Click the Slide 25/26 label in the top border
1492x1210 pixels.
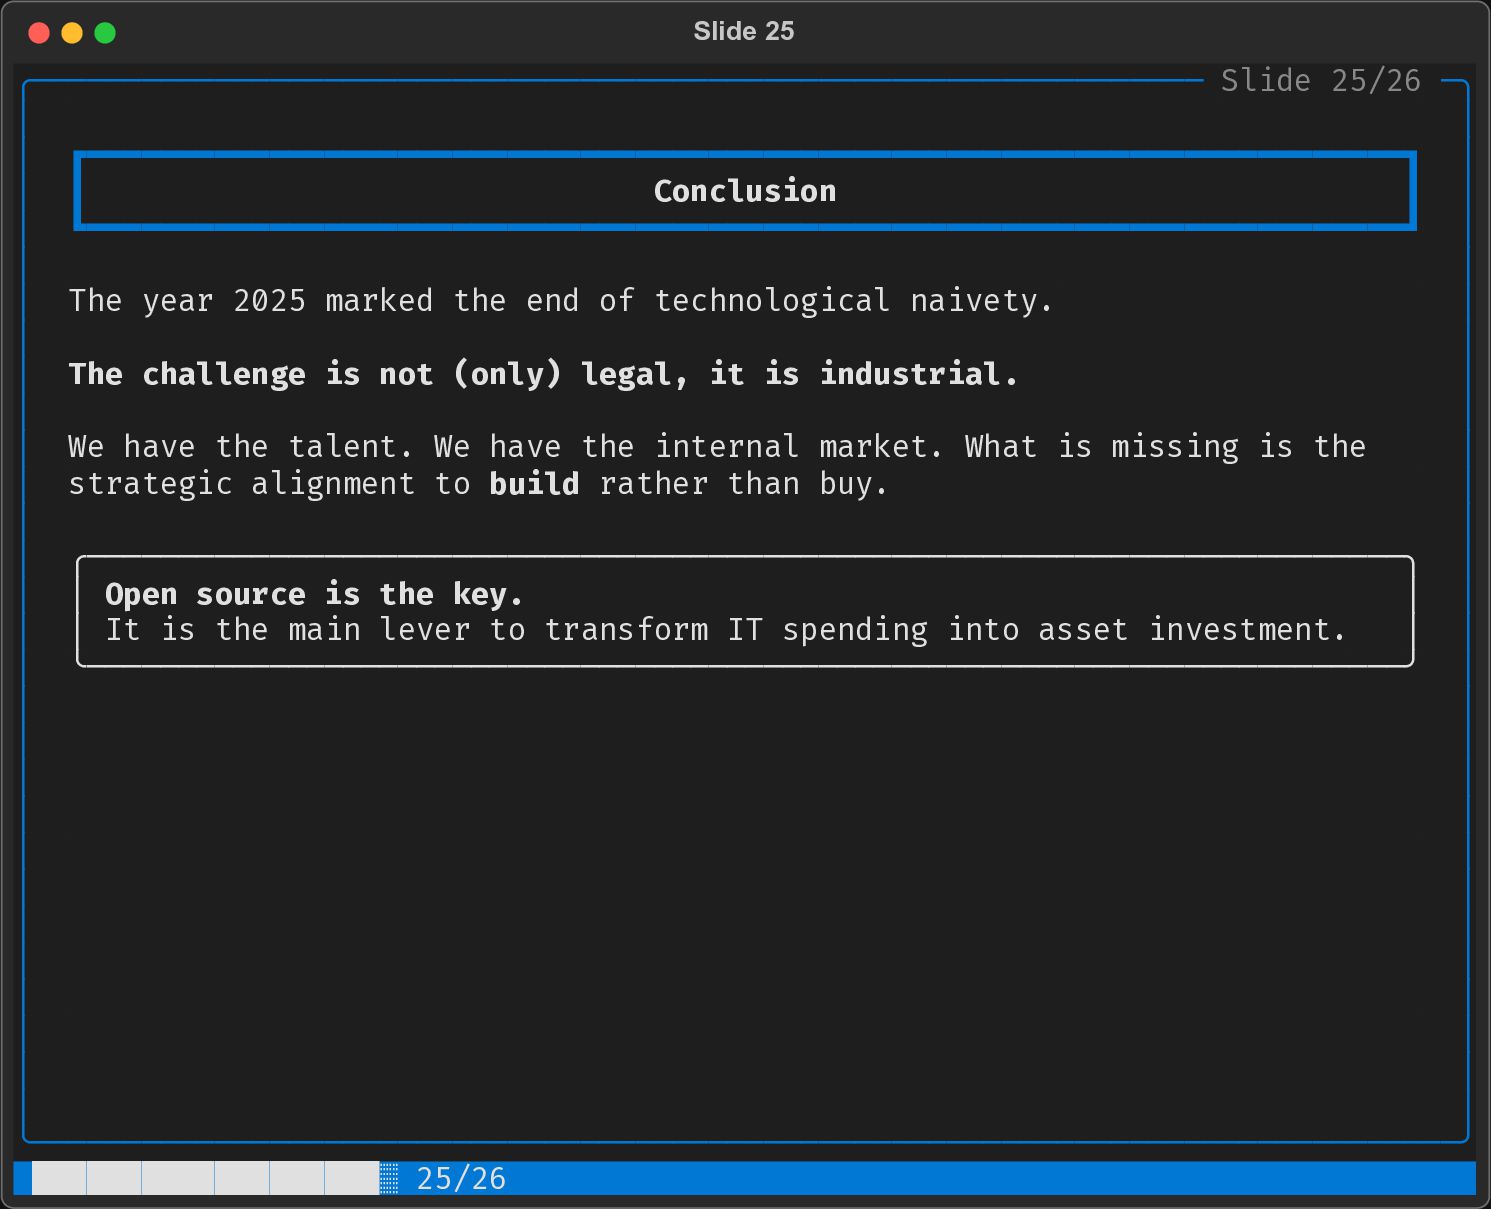point(1321,80)
